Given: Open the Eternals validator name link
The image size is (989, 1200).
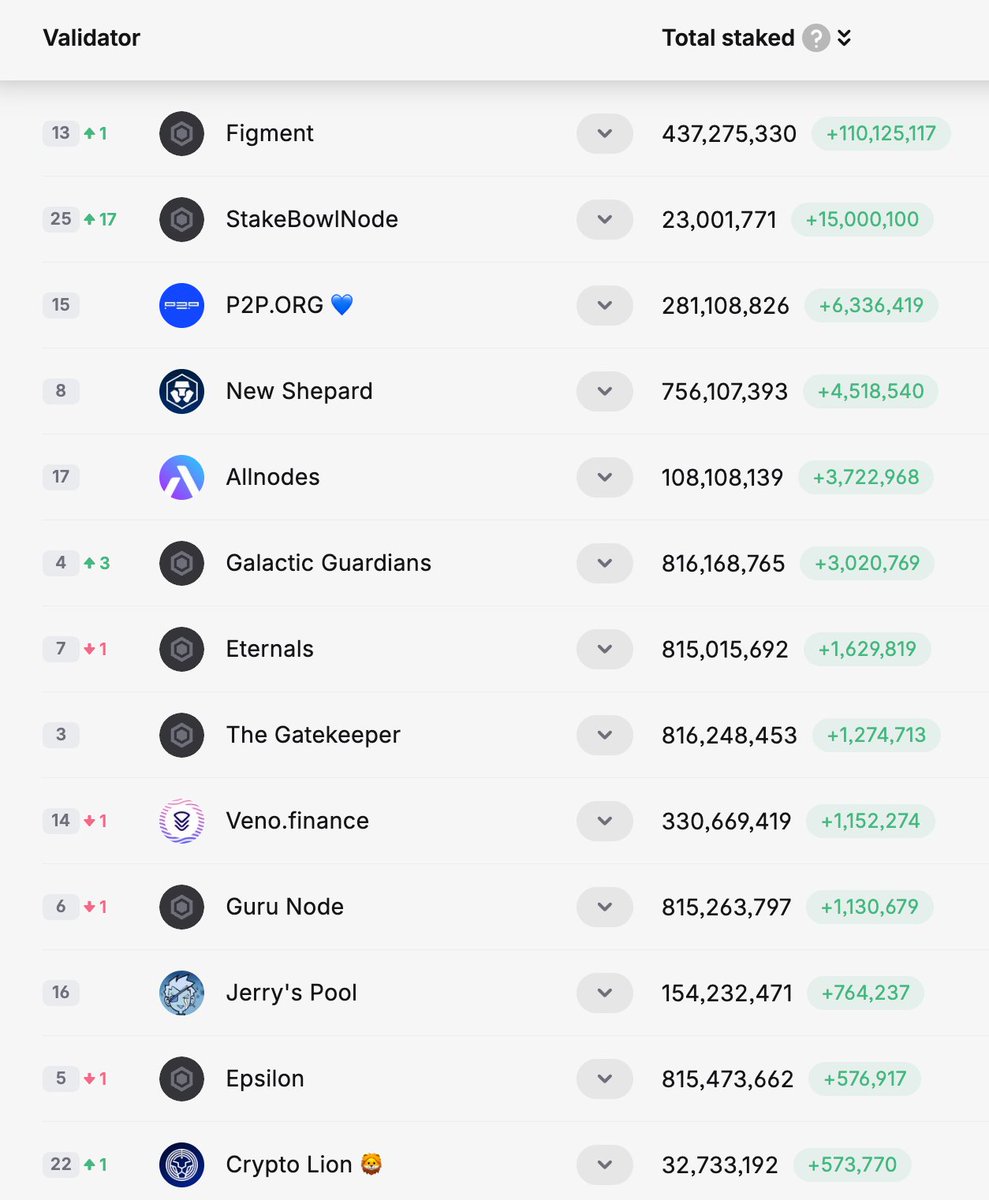Looking at the screenshot, I should click(x=270, y=649).
